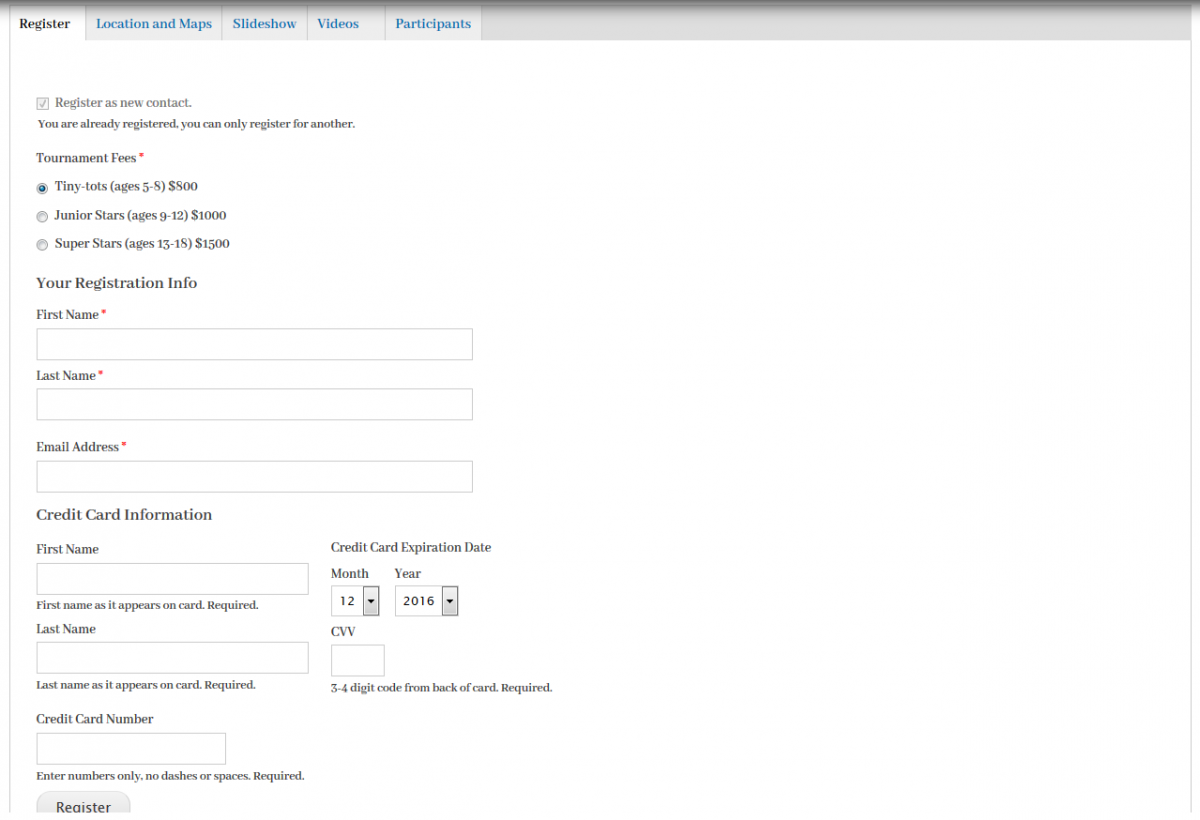This screenshot has height=820, width=1200.
Task: Focus the cardholder First Name field
Action: (x=172, y=578)
